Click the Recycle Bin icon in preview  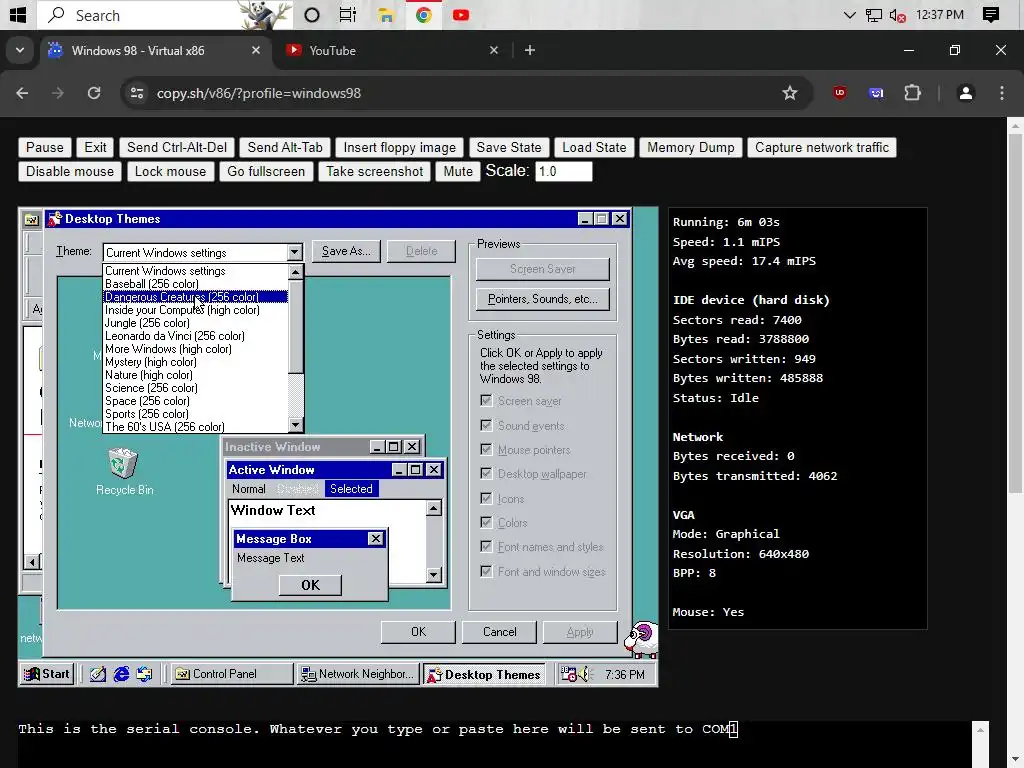(123, 463)
